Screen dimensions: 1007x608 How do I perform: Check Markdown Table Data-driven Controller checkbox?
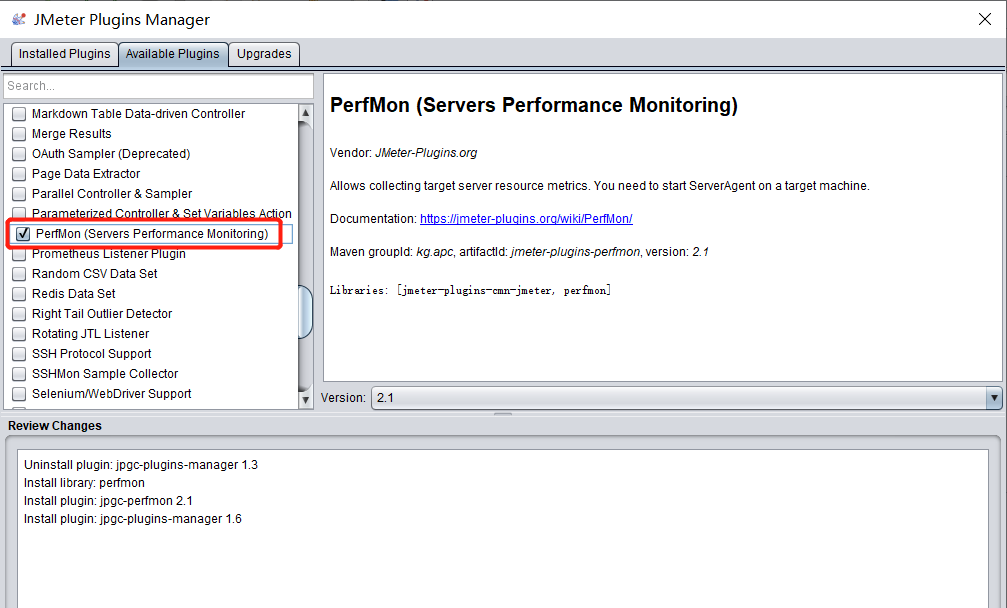19,114
